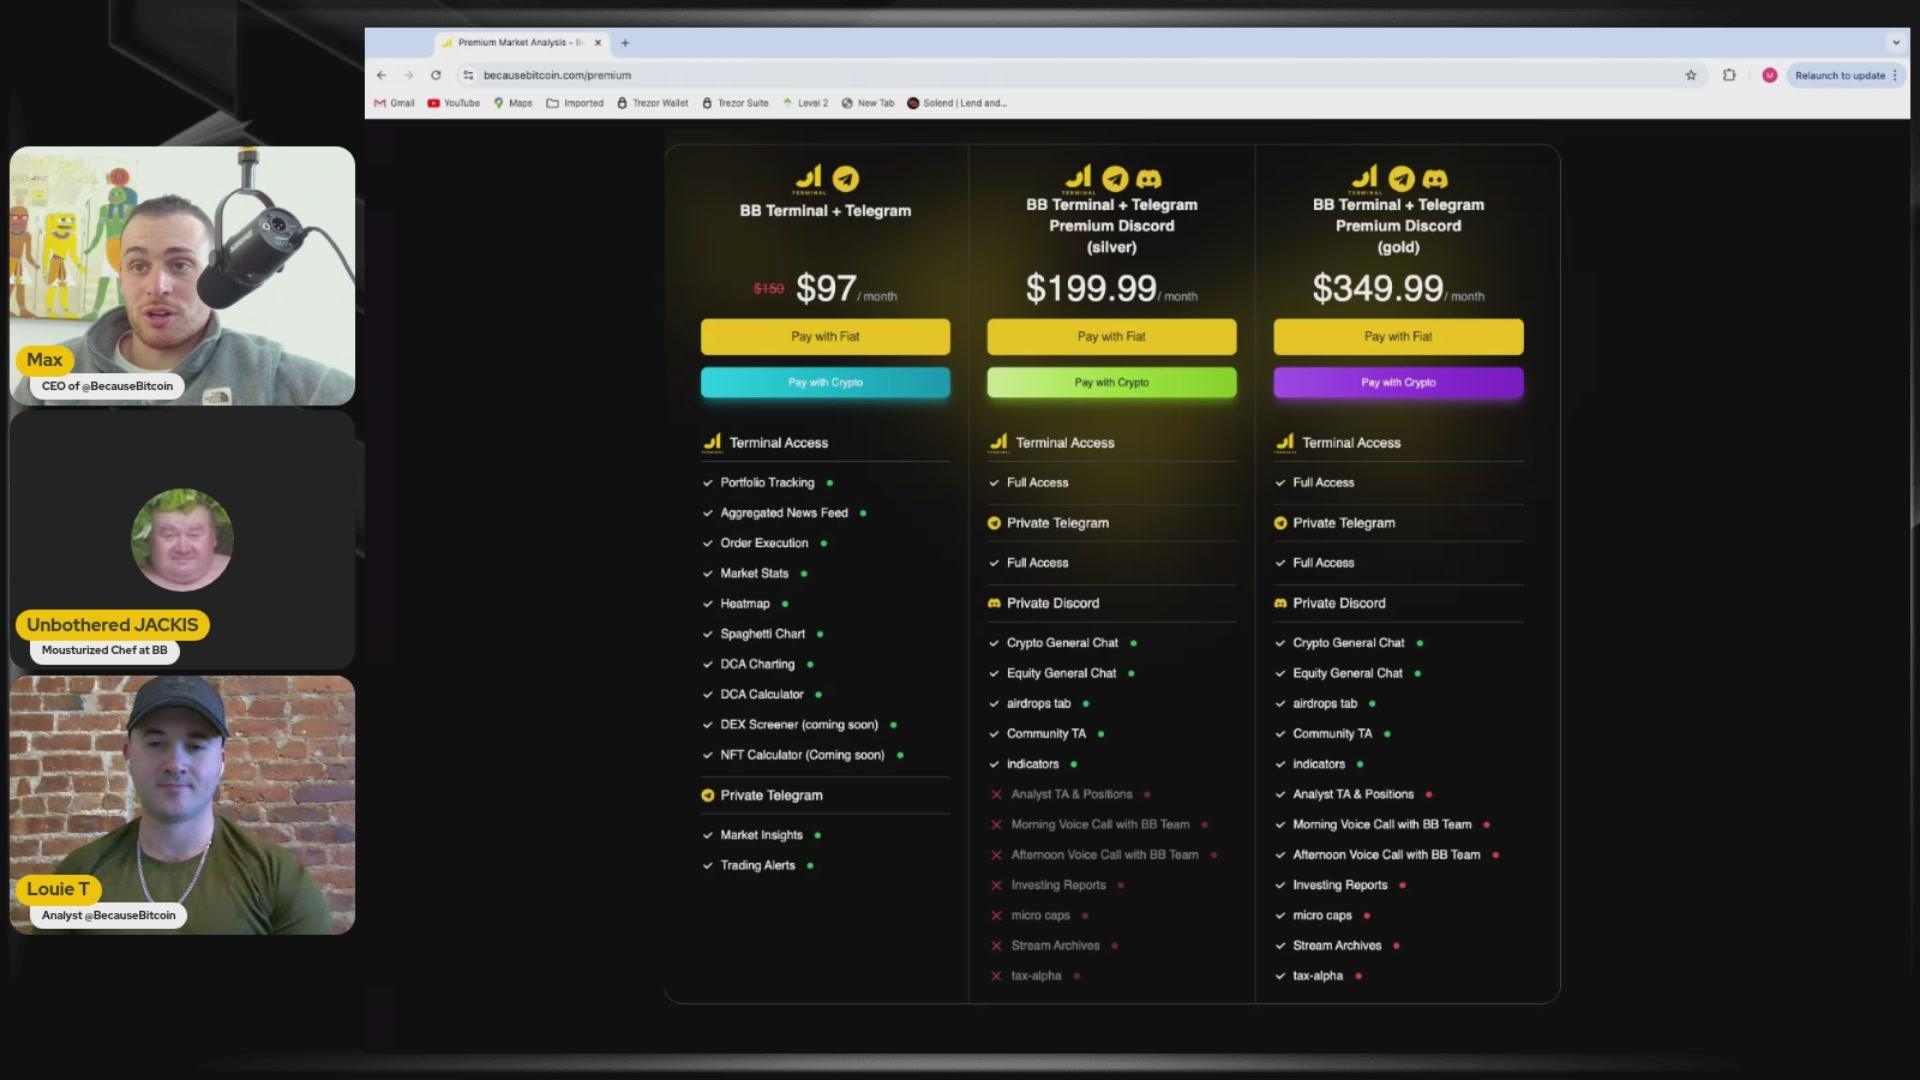Open the Gmail bookmark

point(394,103)
